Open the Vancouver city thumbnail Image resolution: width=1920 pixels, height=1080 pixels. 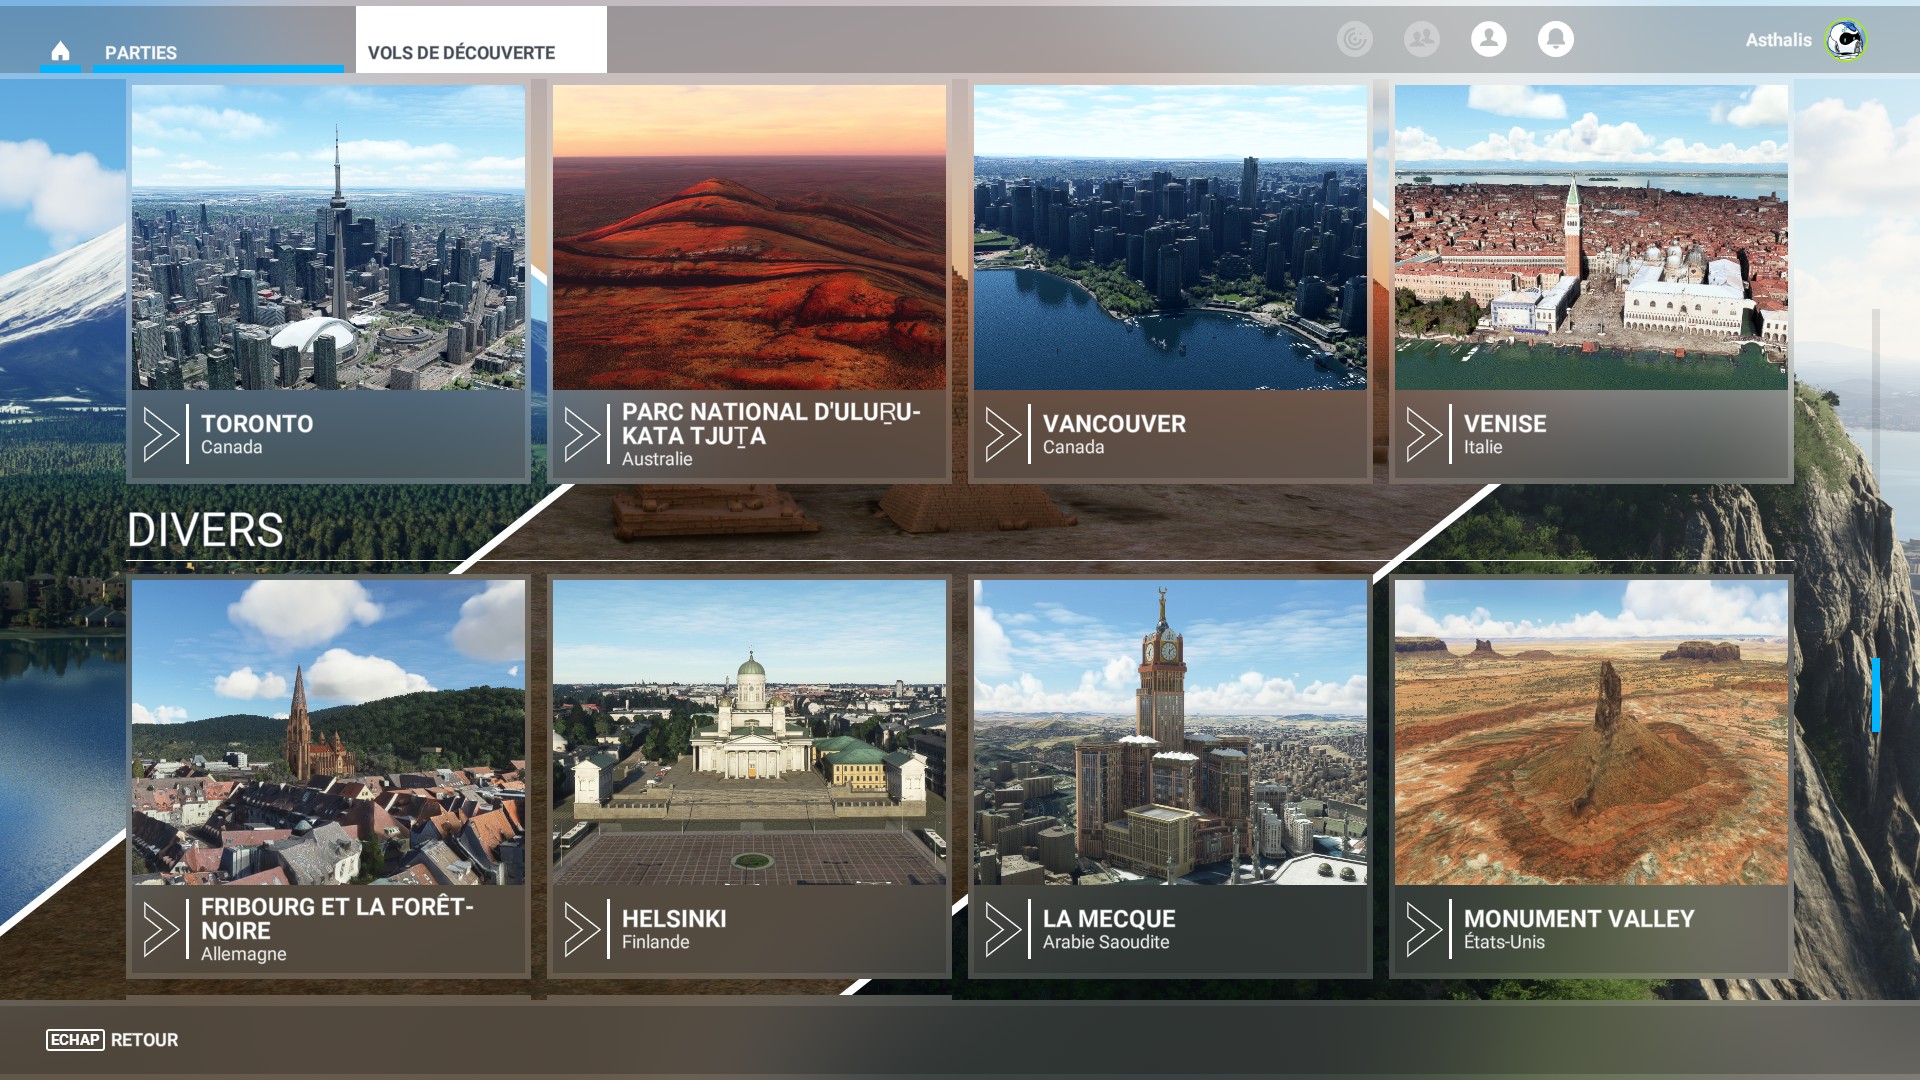[1170, 237]
